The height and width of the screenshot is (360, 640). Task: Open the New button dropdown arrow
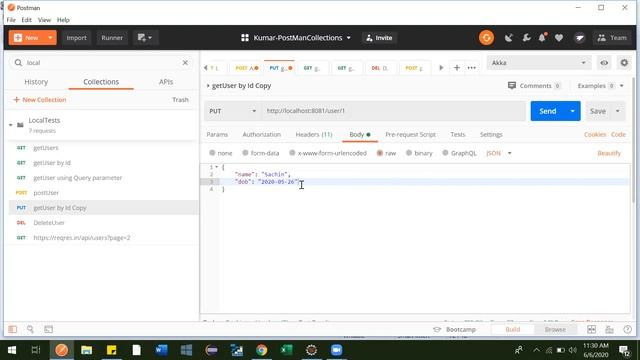pos(50,38)
